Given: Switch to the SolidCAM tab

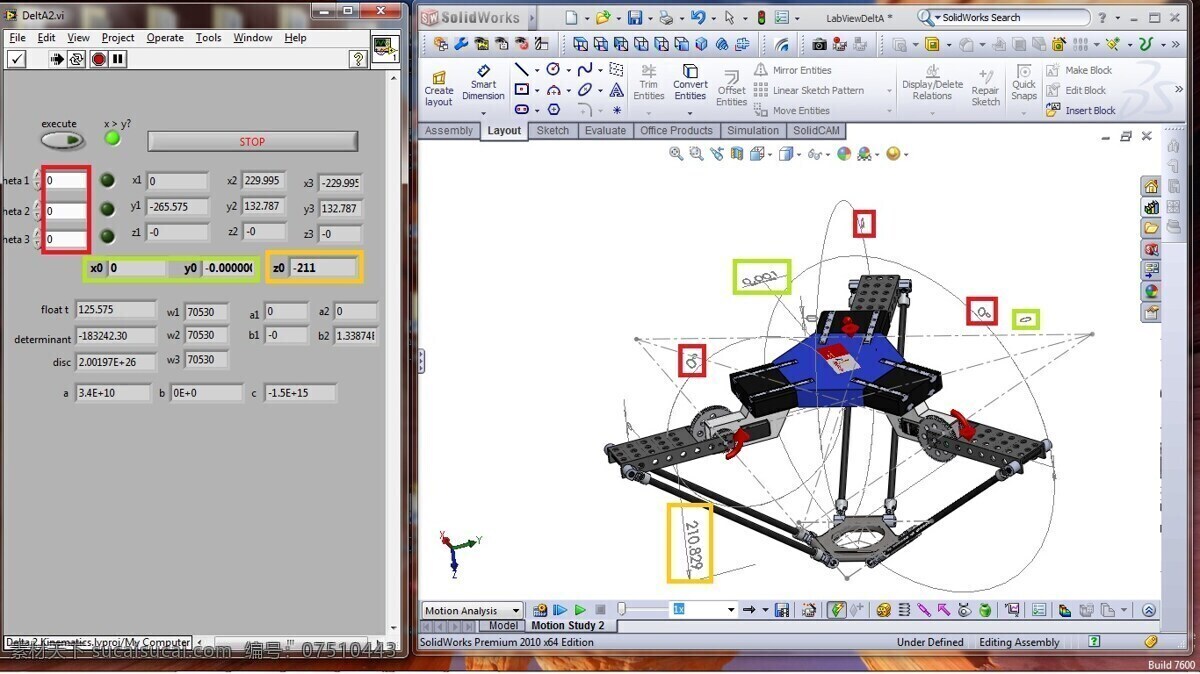Looking at the screenshot, I should (x=817, y=131).
